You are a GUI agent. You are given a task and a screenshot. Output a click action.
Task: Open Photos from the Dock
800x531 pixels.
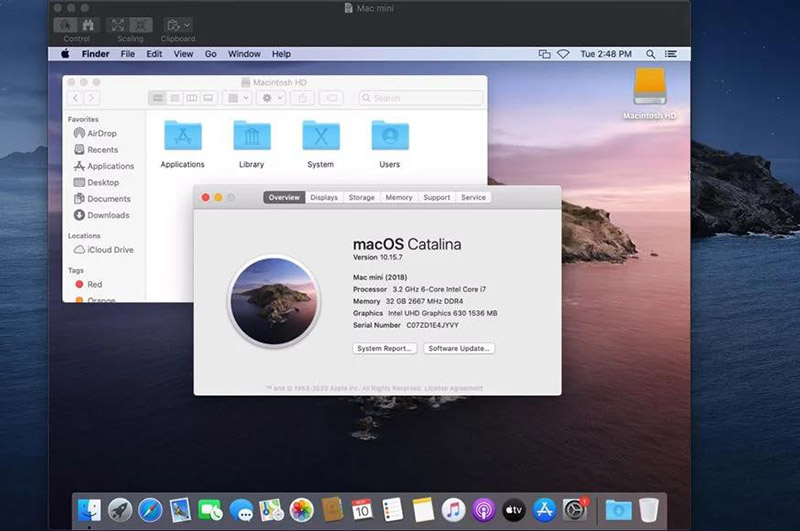point(302,510)
